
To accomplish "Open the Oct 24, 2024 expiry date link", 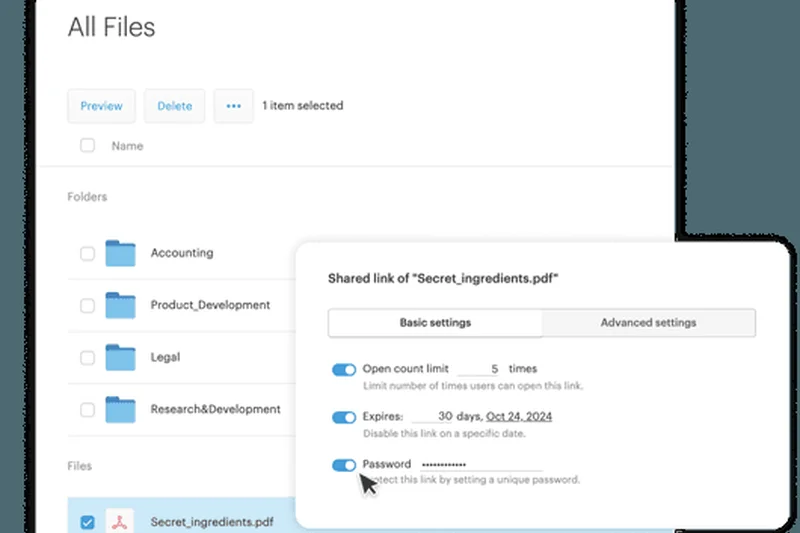I will 519,416.
